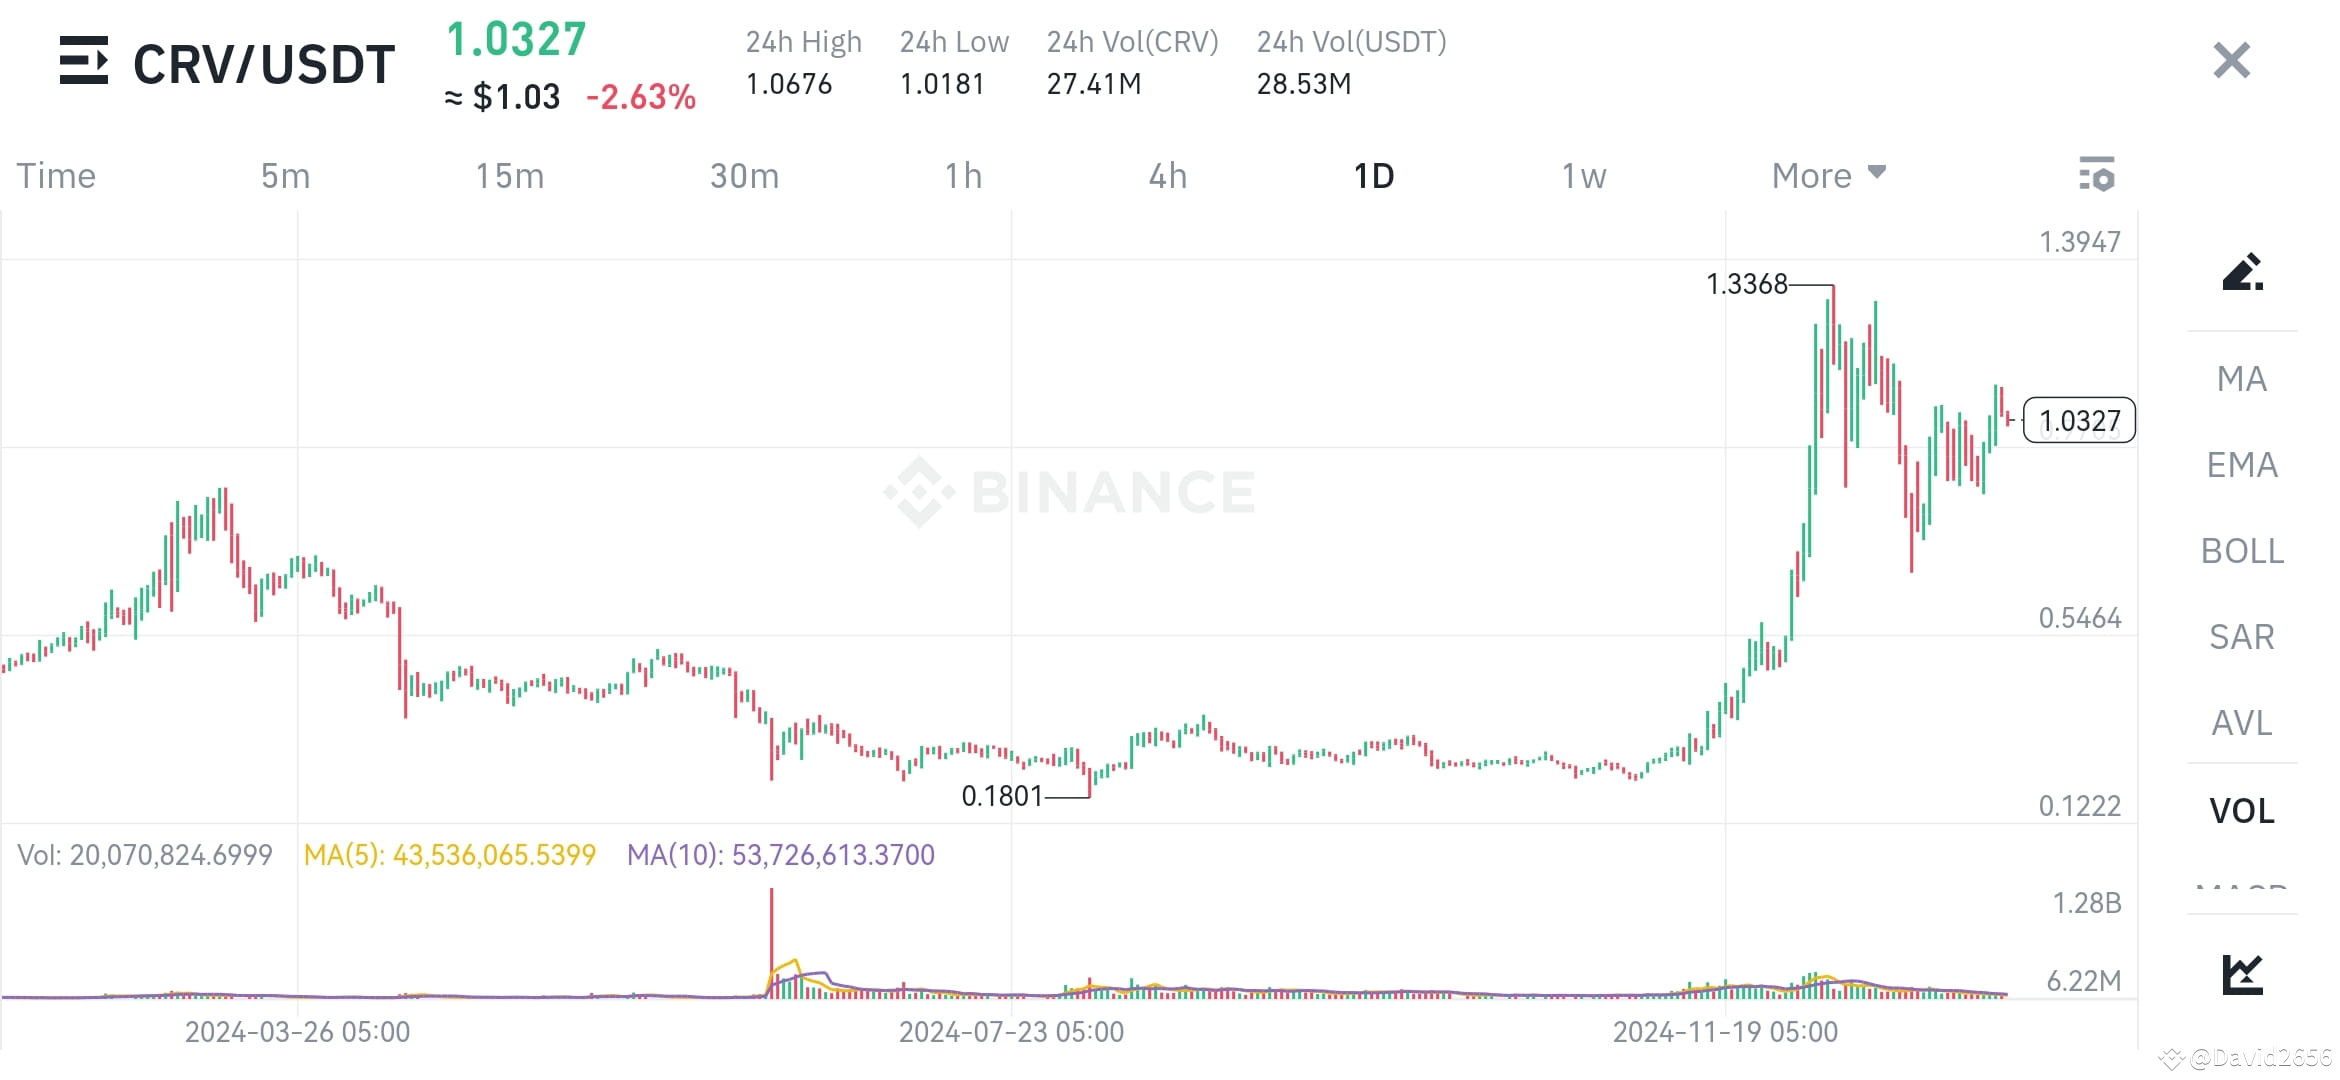Toggle the BOLL indicator
The width and height of the screenshot is (2340, 1080).
point(2242,551)
